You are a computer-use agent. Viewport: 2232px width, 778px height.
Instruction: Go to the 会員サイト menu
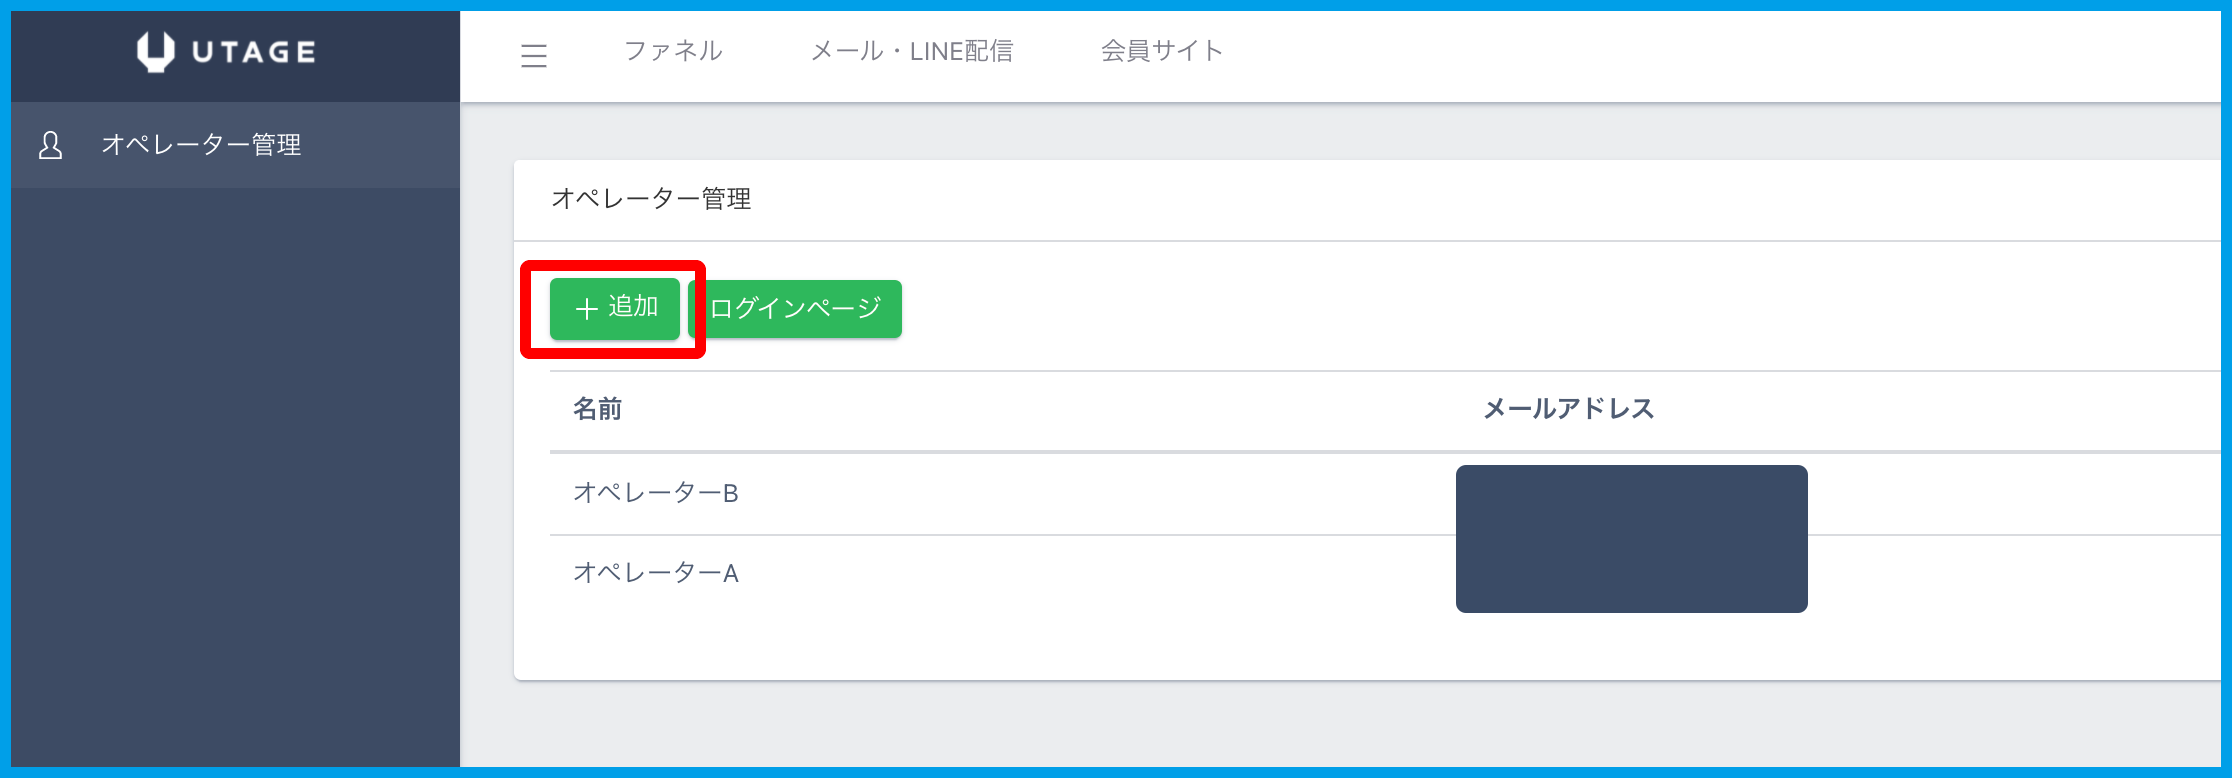[x=1161, y=51]
